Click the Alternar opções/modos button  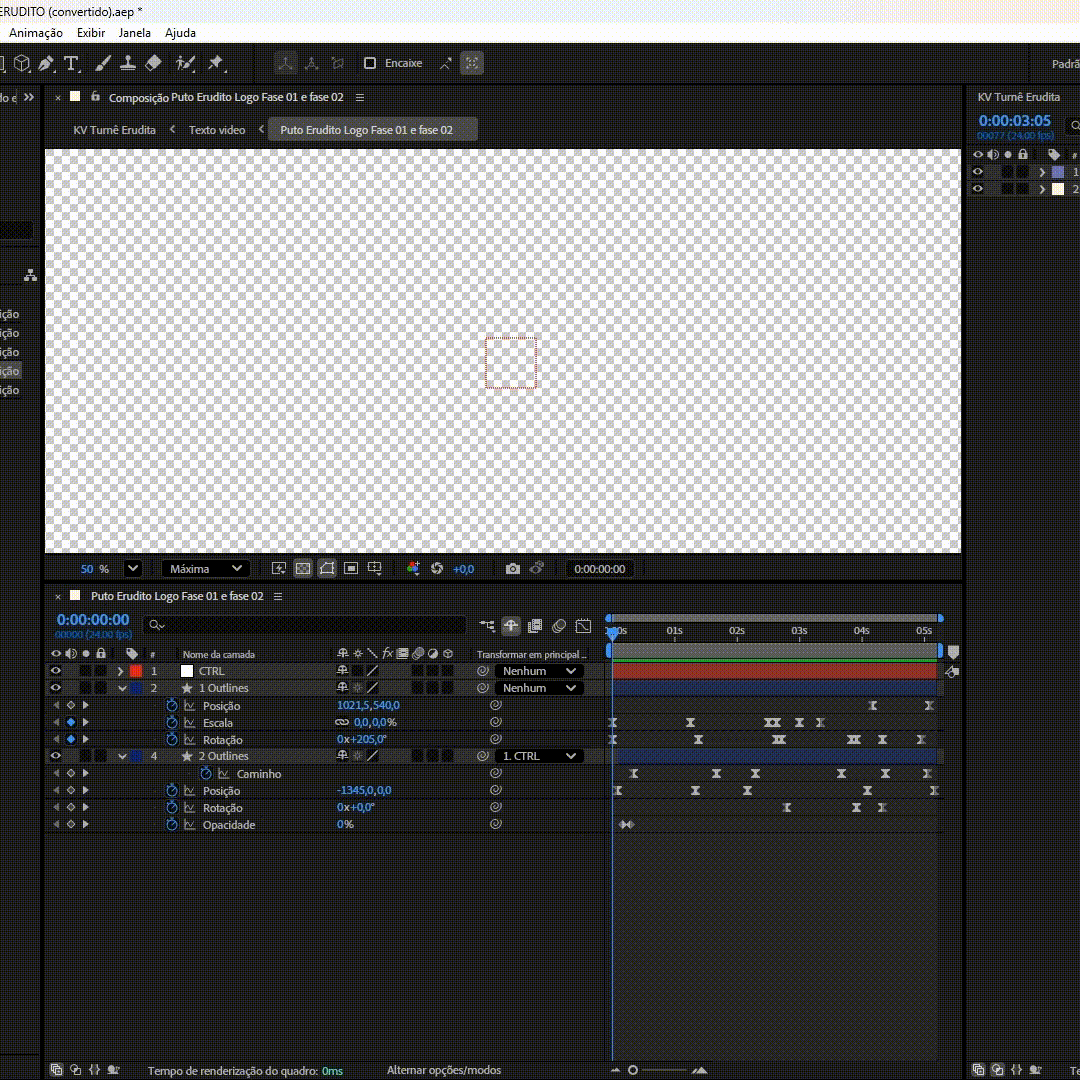(x=444, y=1070)
